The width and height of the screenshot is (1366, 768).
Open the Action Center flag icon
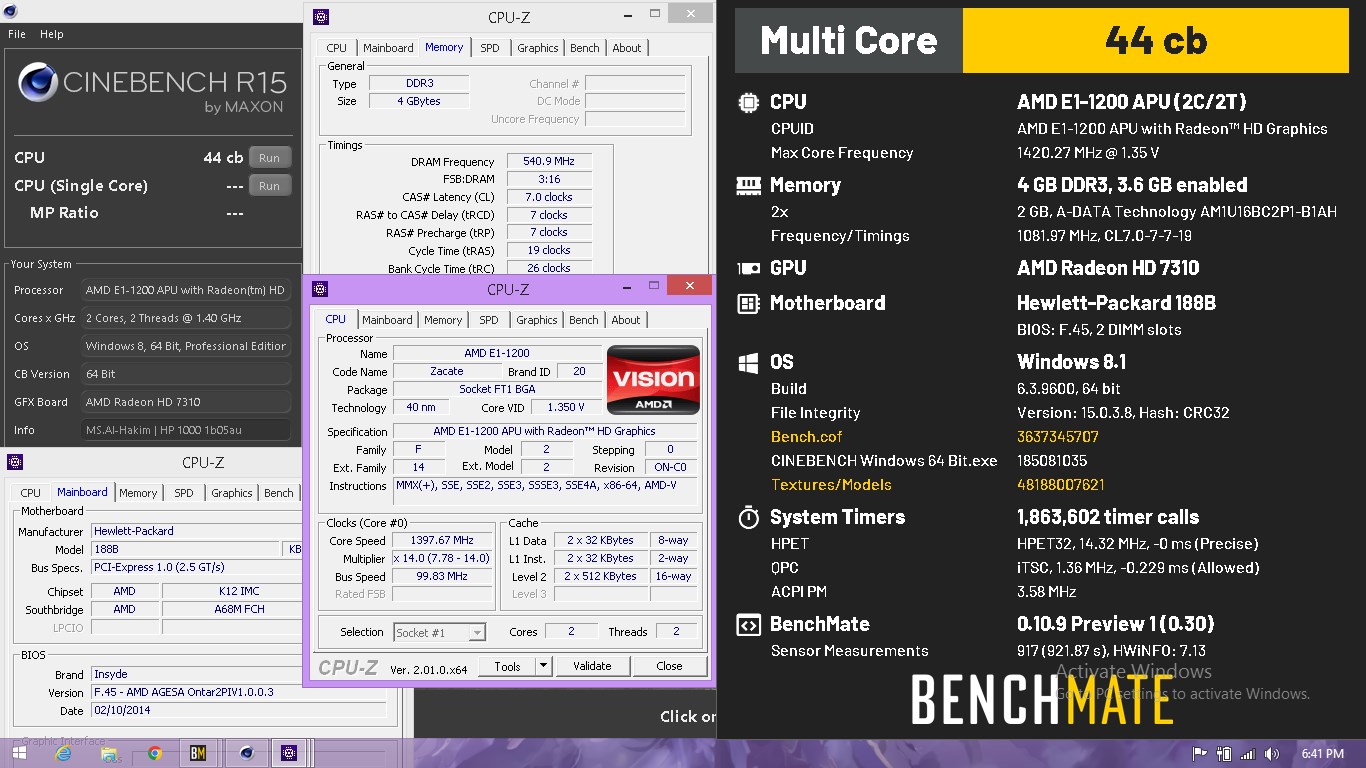pos(1200,754)
